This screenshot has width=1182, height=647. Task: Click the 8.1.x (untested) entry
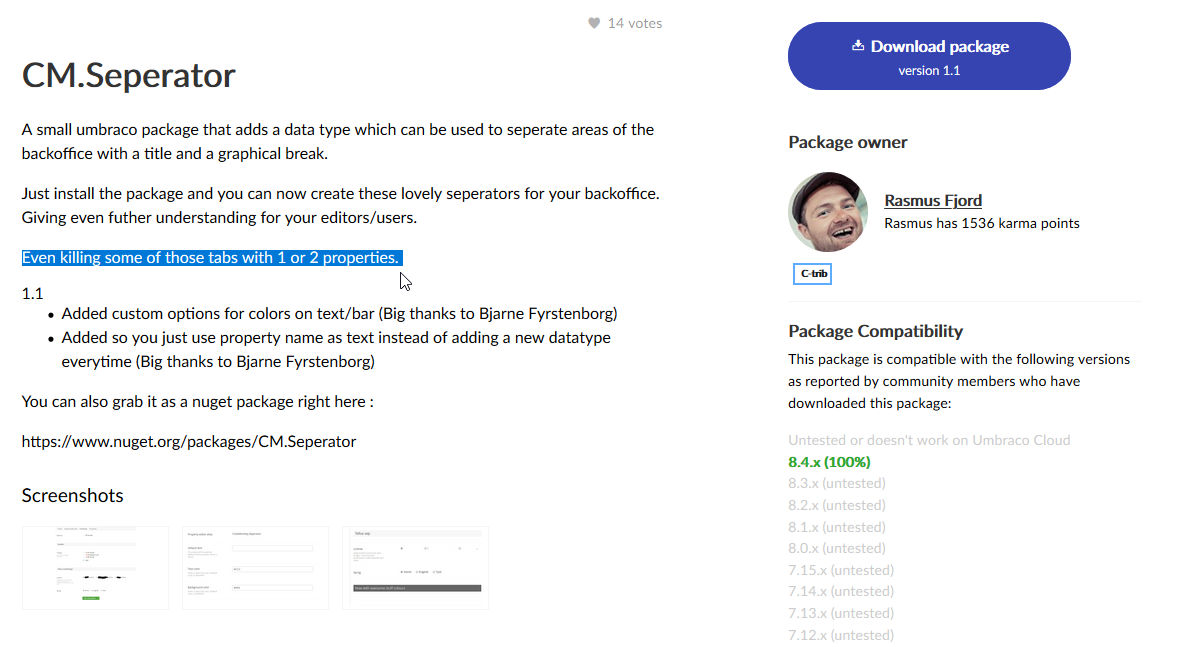click(837, 527)
